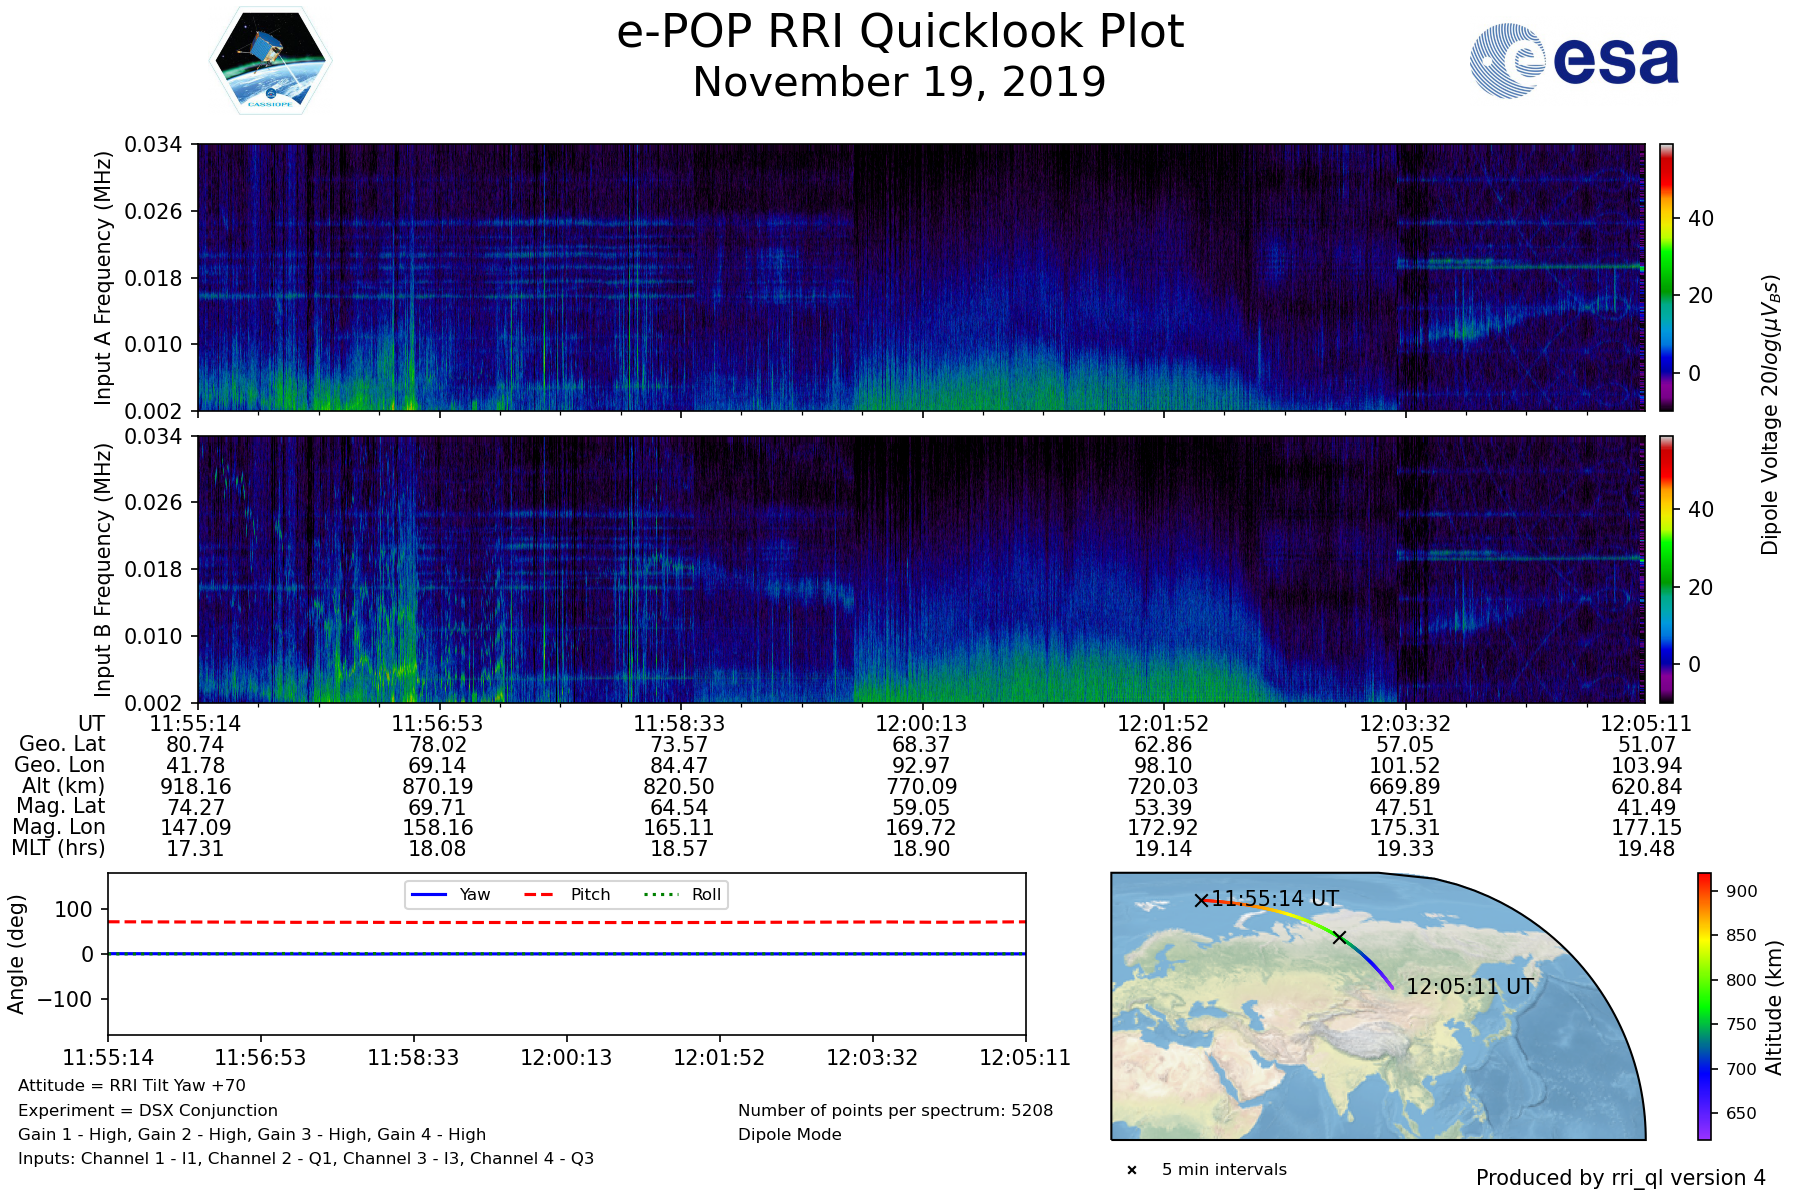This screenshot has height=1200, width=1800.
Task: Click the Input B dipole voltage colorbar
Action: 1666,569
